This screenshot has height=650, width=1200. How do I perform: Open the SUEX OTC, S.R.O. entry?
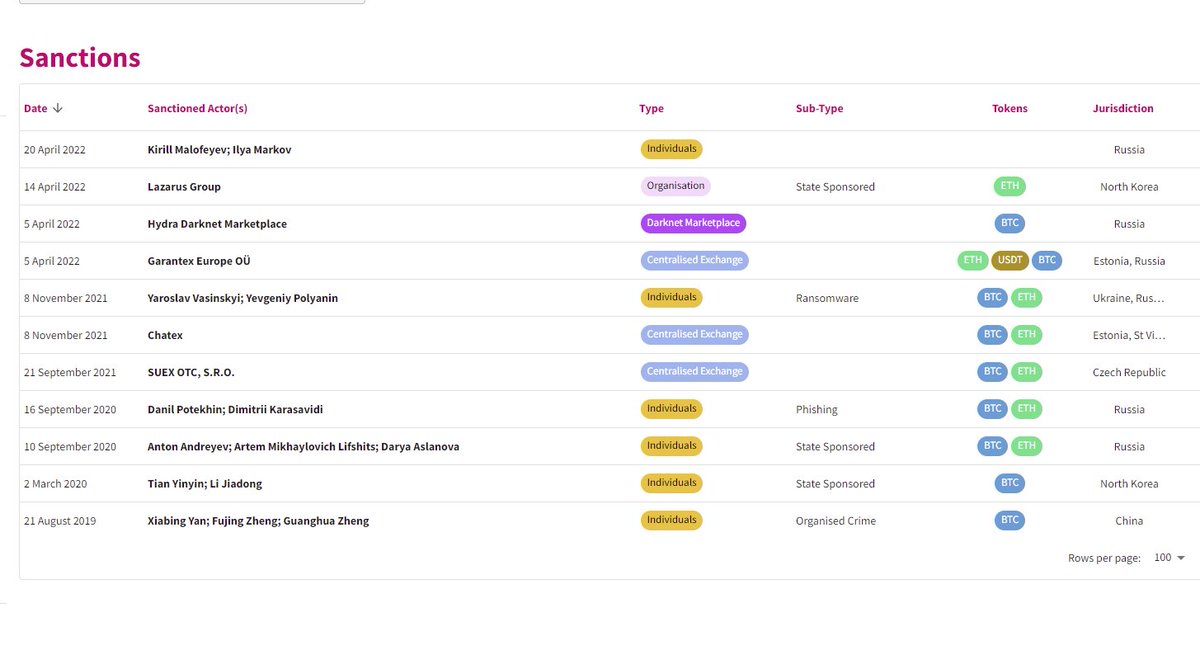pos(191,372)
